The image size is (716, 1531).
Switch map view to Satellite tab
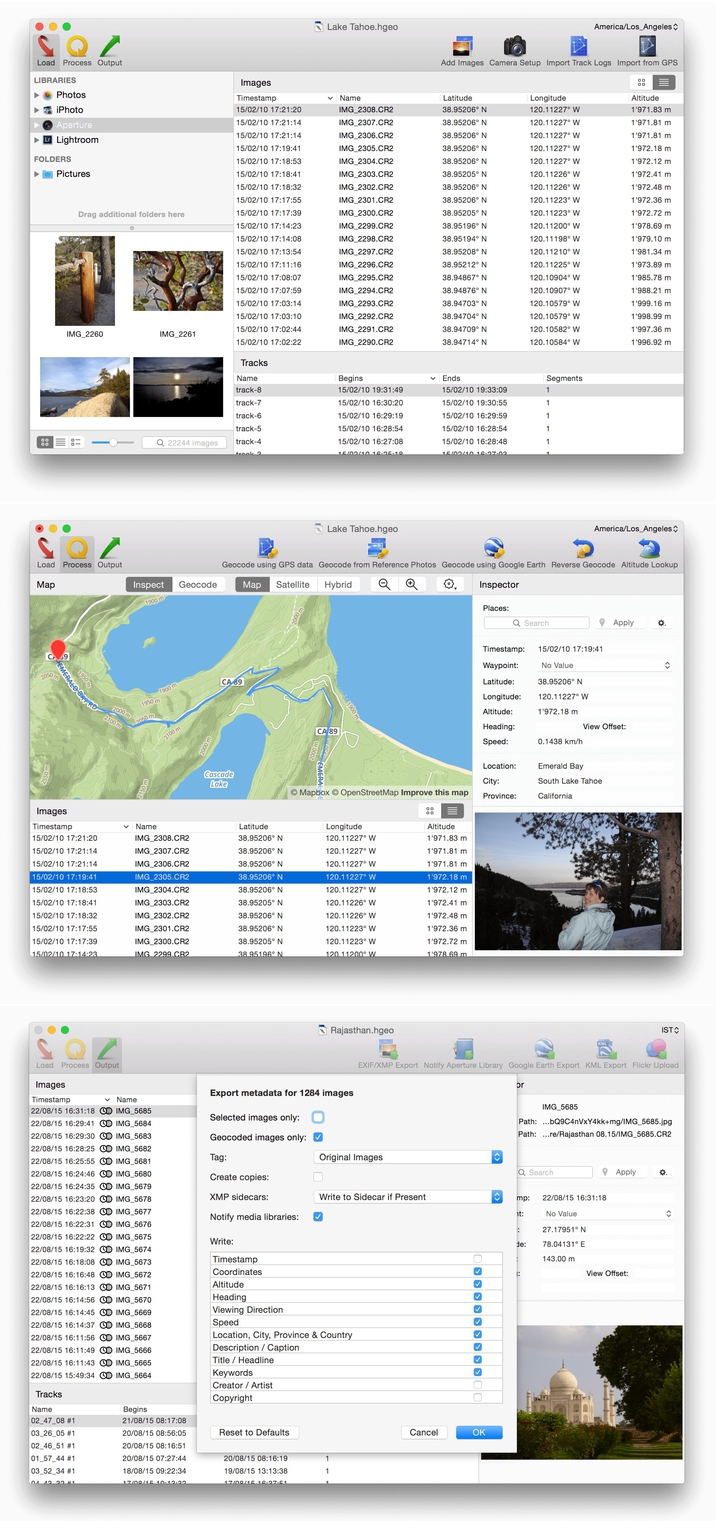(292, 585)
